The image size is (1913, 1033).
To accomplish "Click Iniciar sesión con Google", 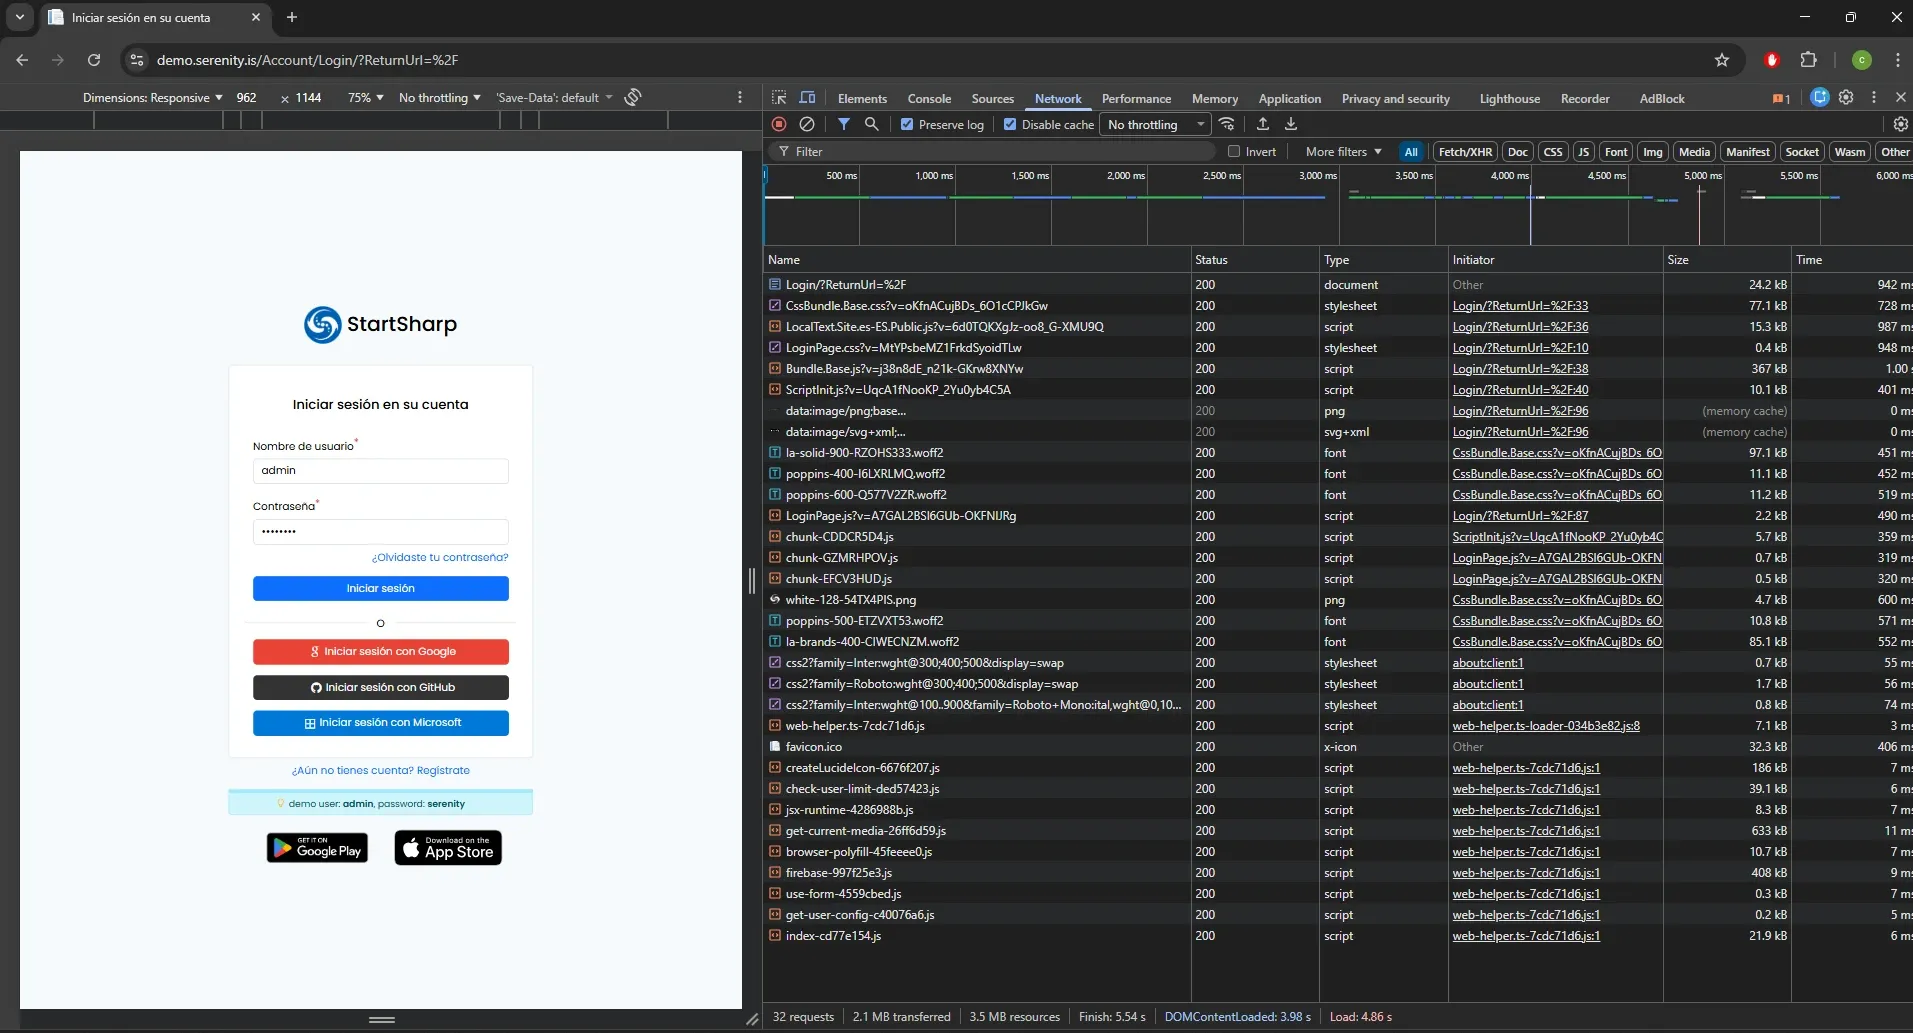I will point(380,651).
